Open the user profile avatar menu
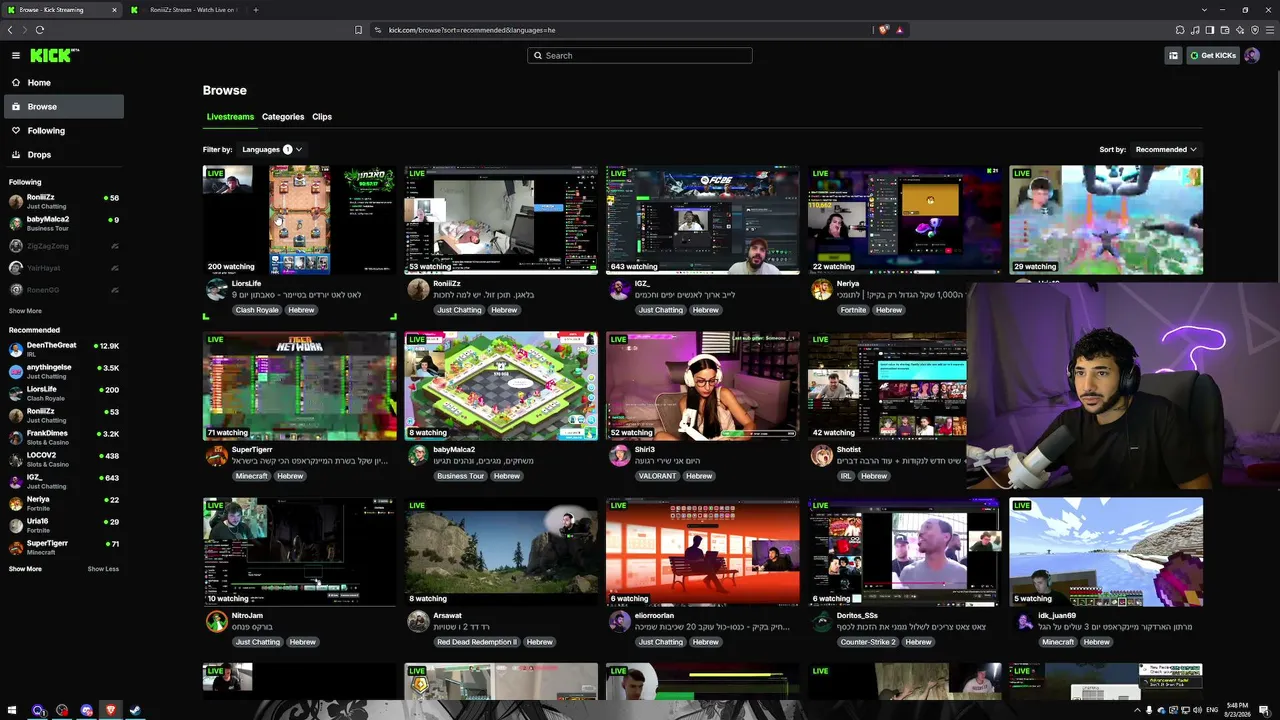 point(1252,56)
